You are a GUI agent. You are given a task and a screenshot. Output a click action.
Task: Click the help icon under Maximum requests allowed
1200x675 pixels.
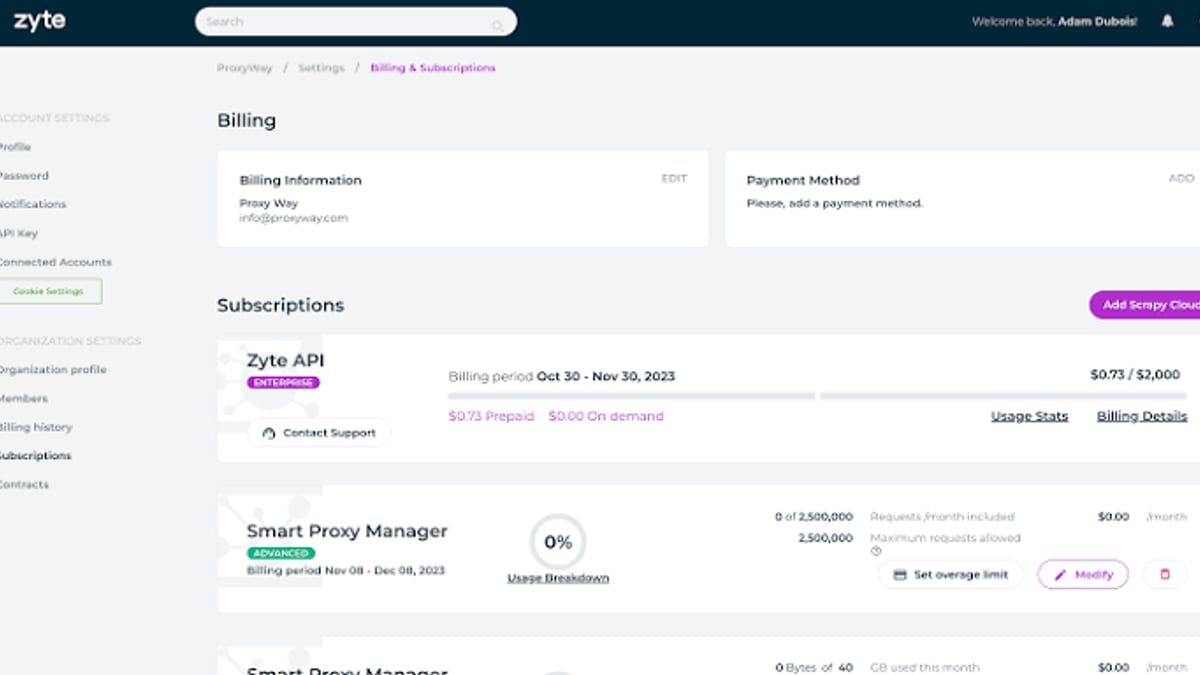tap(876, 550)
